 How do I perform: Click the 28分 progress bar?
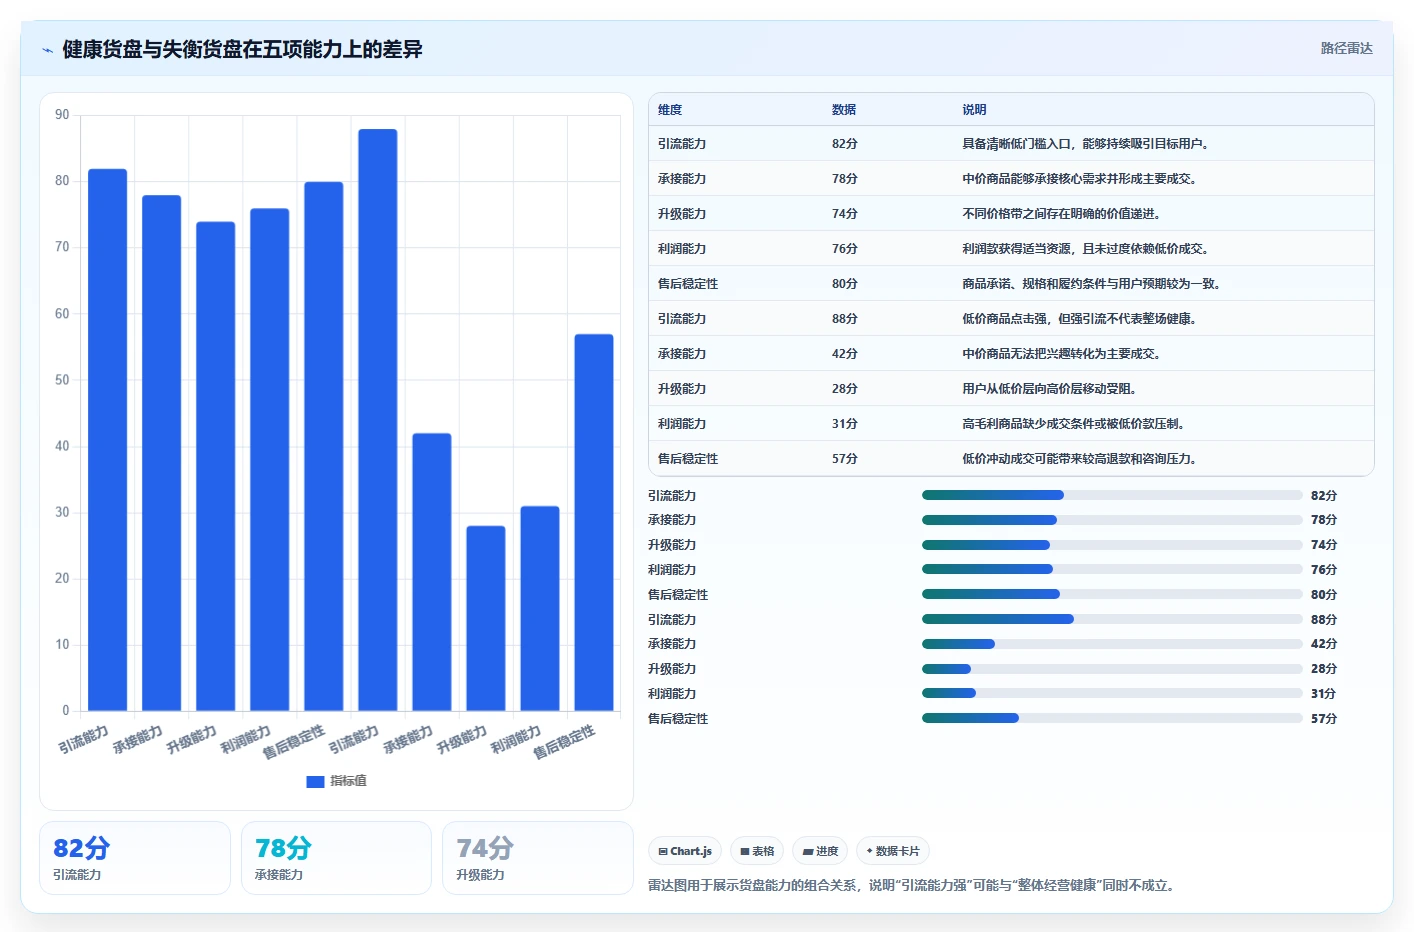1112,669
